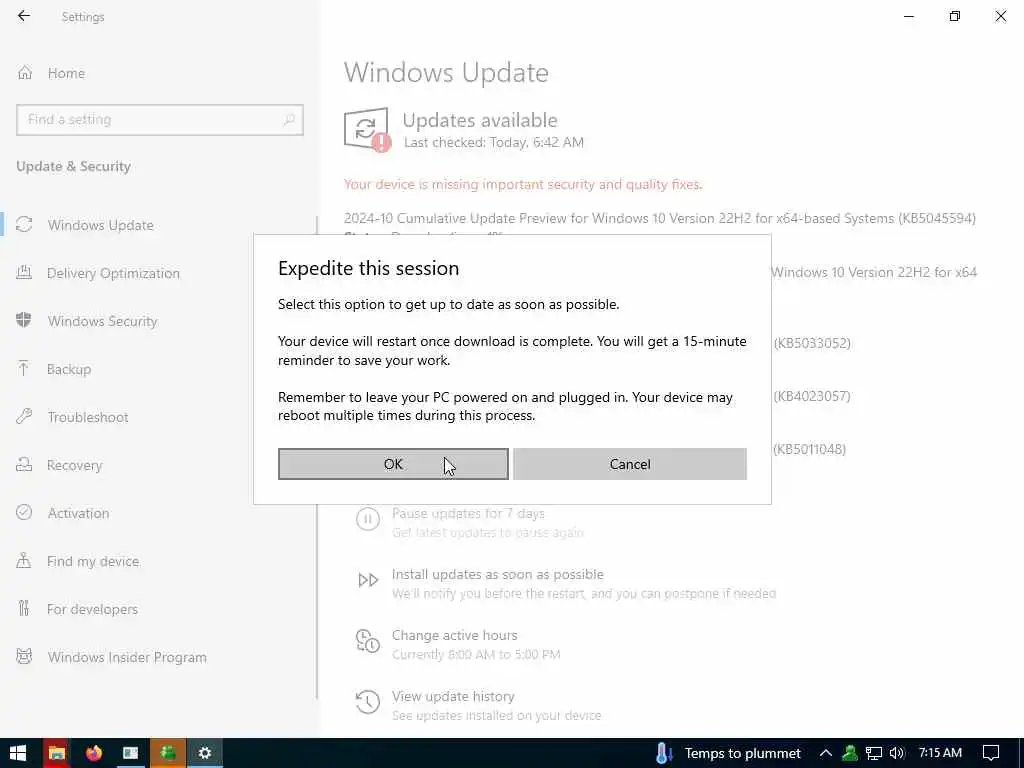1024x768 pixels.
Task: Click the volume speaker tray icon
Action: coord(897,753)
